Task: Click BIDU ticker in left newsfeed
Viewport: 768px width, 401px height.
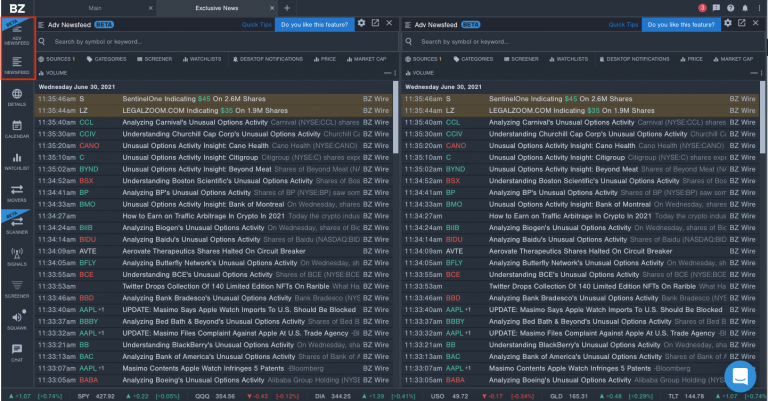Action: pyautogui.click(x=88, y=239)
